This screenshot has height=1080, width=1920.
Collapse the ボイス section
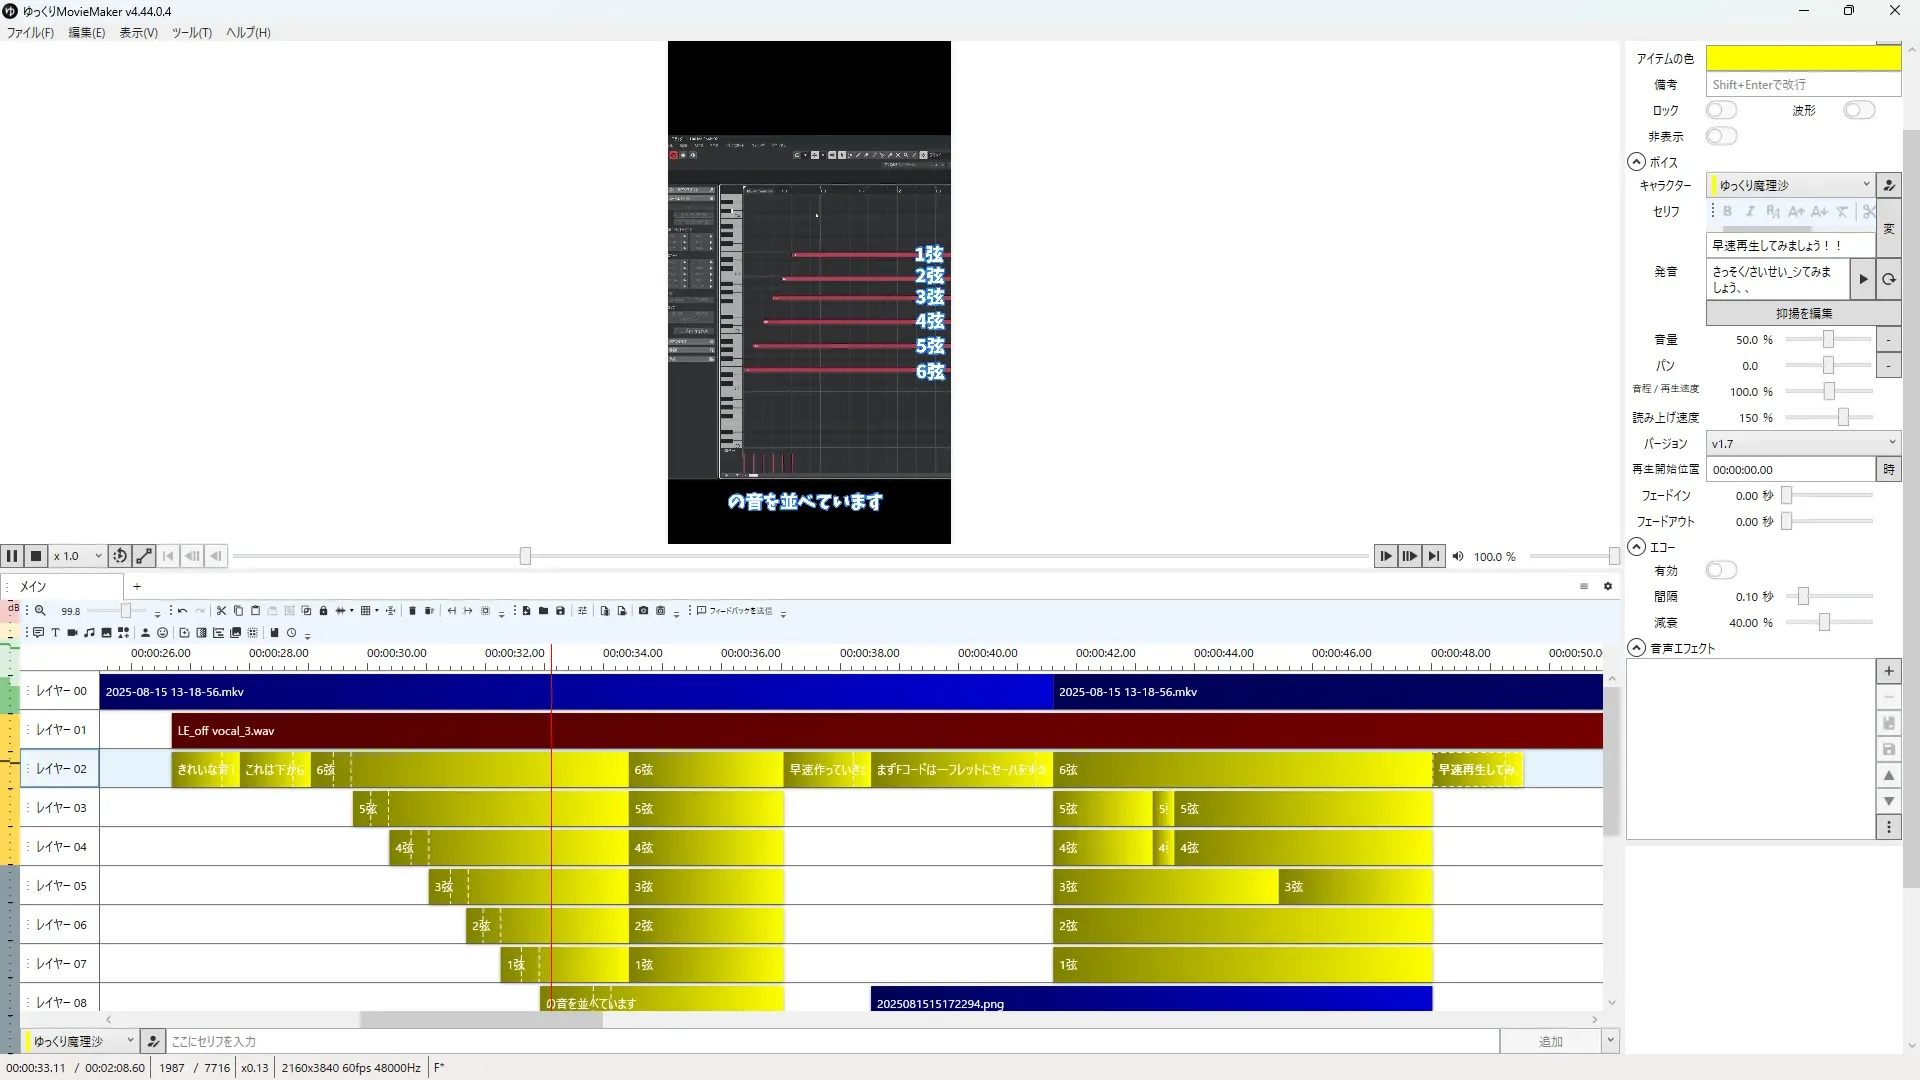pyautogui.click(x=1636, y=162)
